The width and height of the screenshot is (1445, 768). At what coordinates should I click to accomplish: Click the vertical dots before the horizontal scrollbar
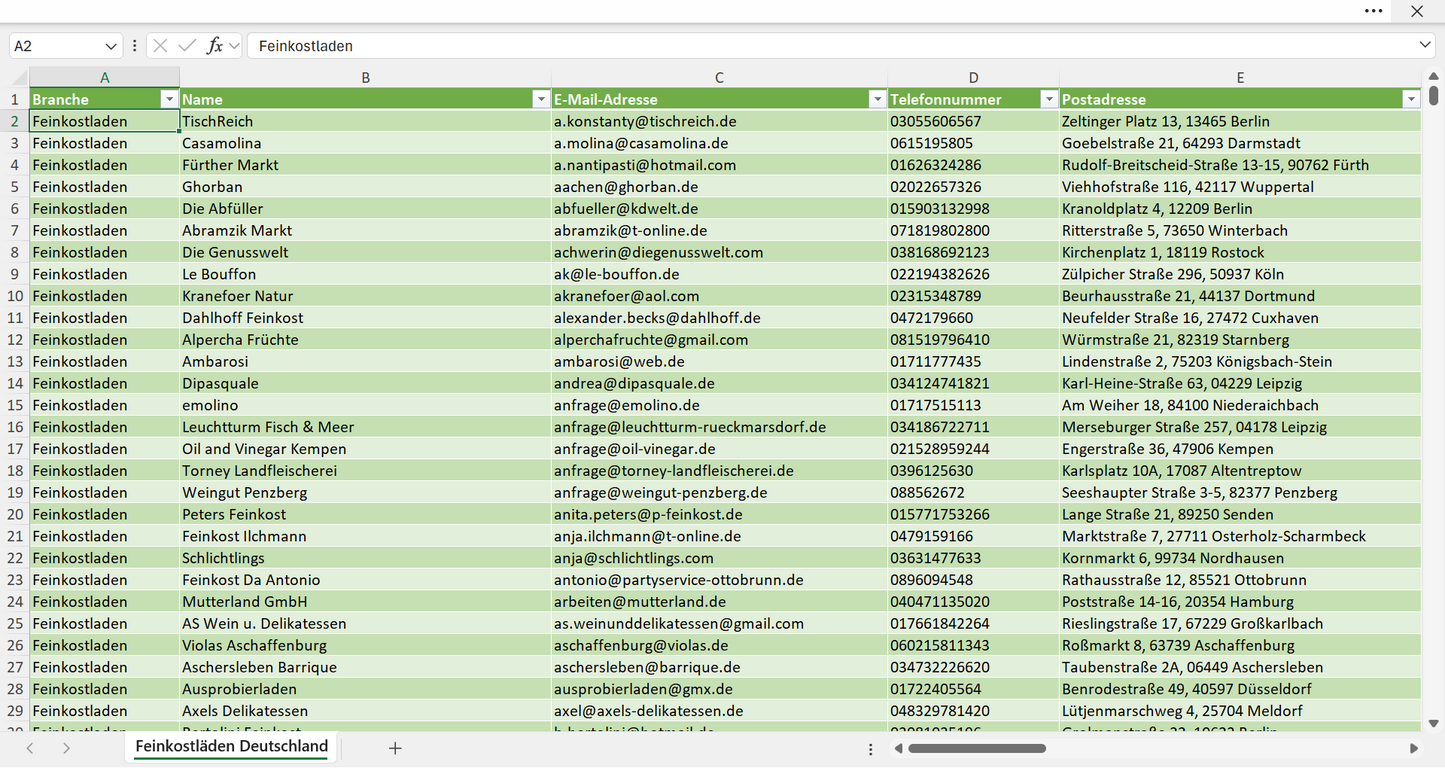coord(871,749)
